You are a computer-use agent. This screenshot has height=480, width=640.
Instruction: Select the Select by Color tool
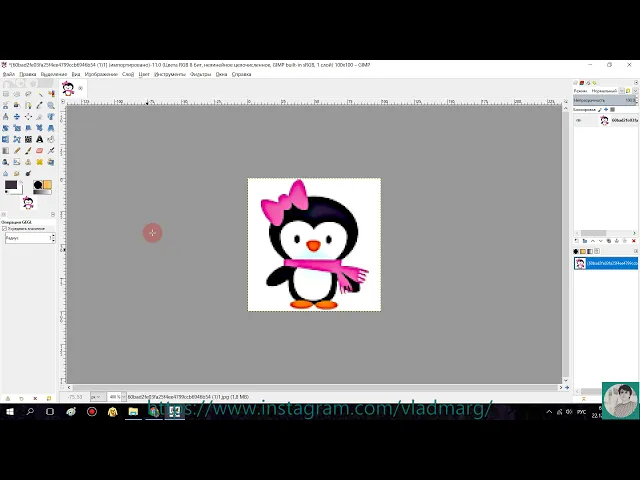coord(51,94)
